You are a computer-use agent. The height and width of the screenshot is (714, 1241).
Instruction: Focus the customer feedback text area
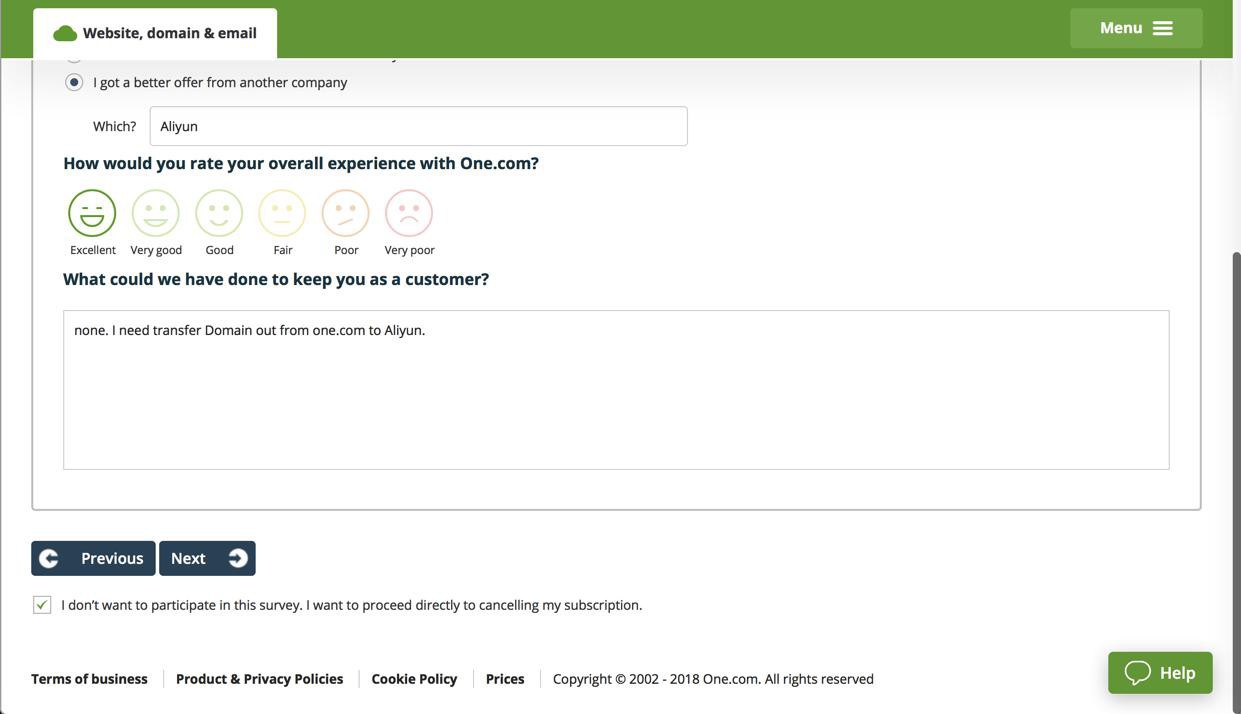coord(616,390)
